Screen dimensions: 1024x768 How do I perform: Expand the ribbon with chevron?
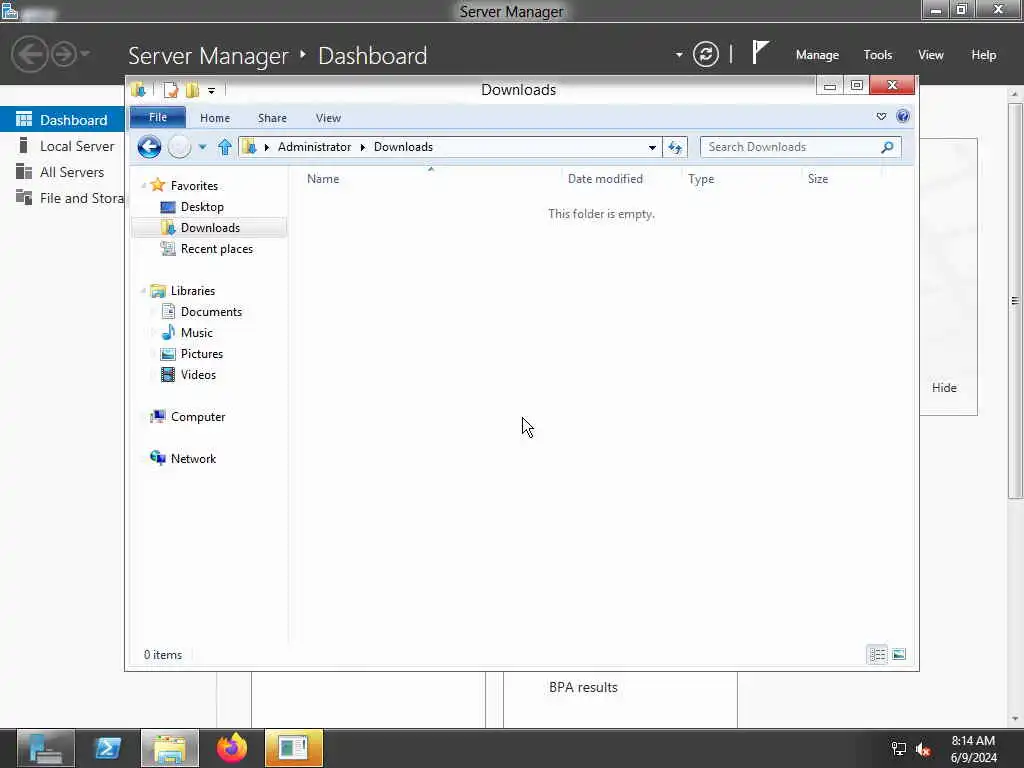[881, 116]
